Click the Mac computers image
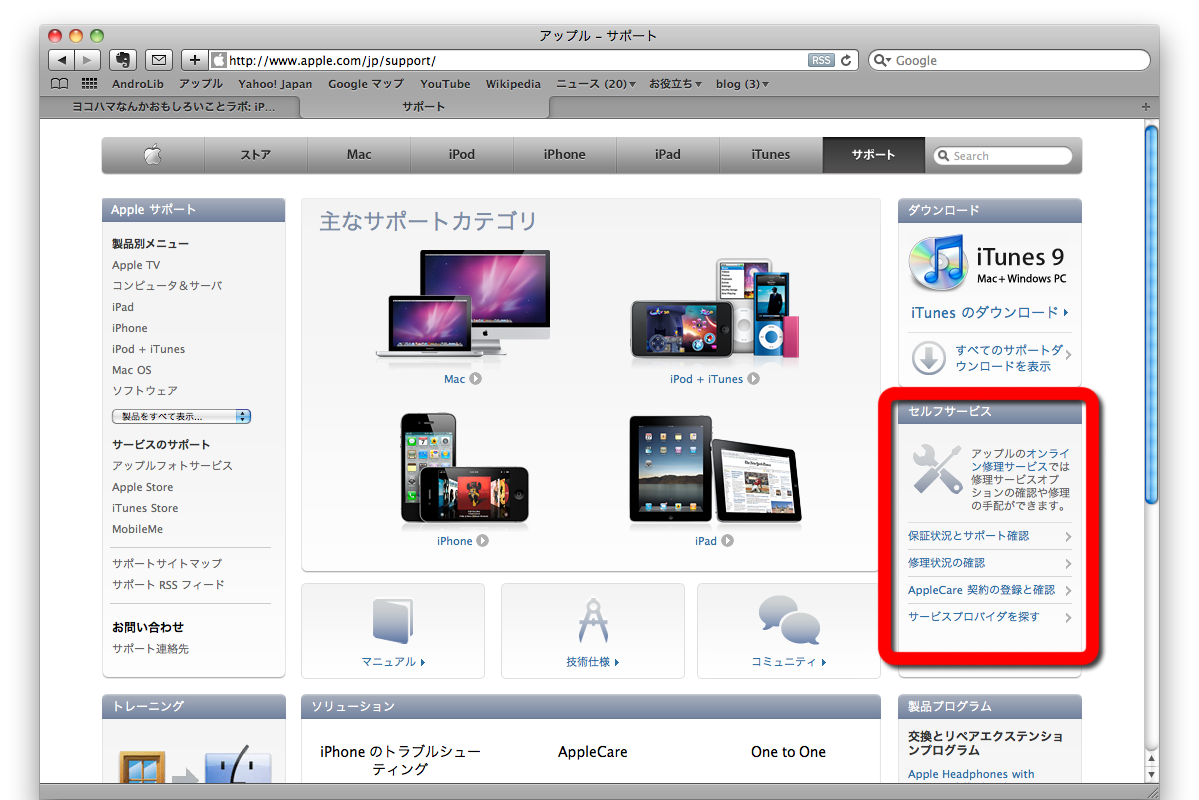The width and height of the screenshot is (1199, 800). coord(463,304)
